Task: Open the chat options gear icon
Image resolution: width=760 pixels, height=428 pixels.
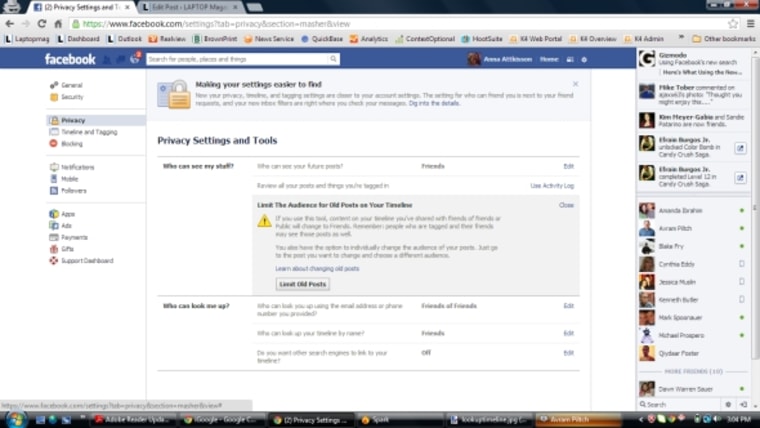Action: tap(728, 404)
